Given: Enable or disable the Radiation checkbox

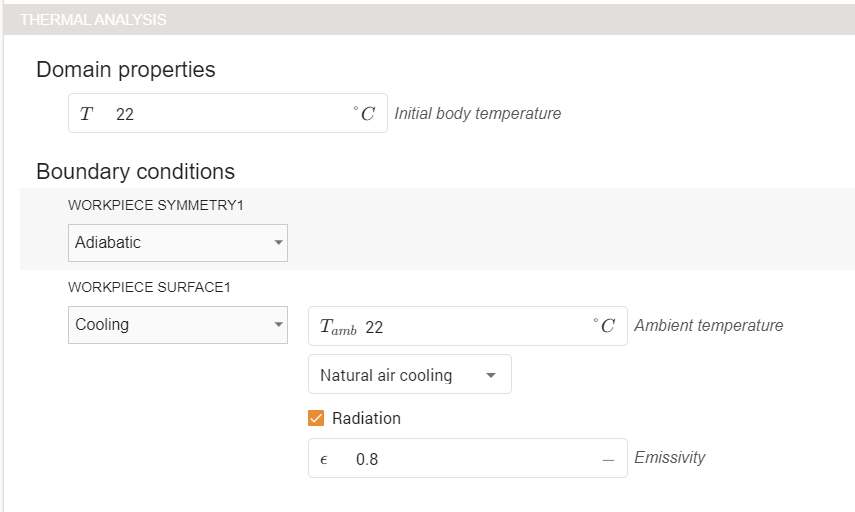Looking at the screenshot, I should click(x=317, y=418).
